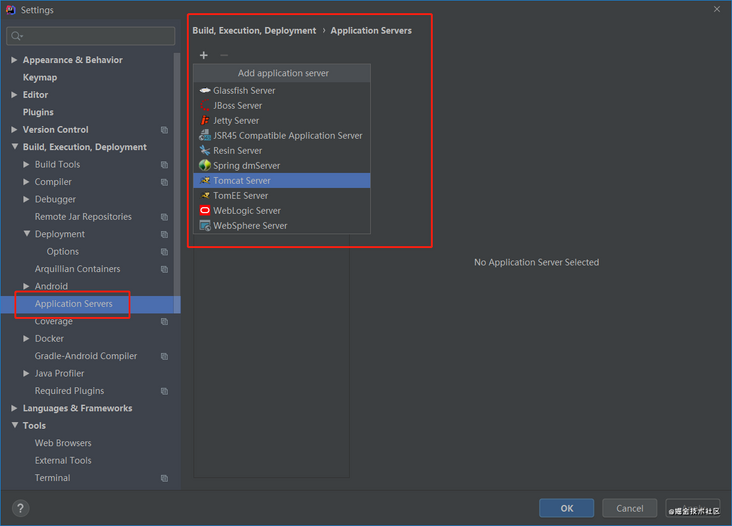Image resolution: width=732 pixels, height=526 pixels.
Task: Click the WebSphere Server icon
Action: tap(205, 226)
